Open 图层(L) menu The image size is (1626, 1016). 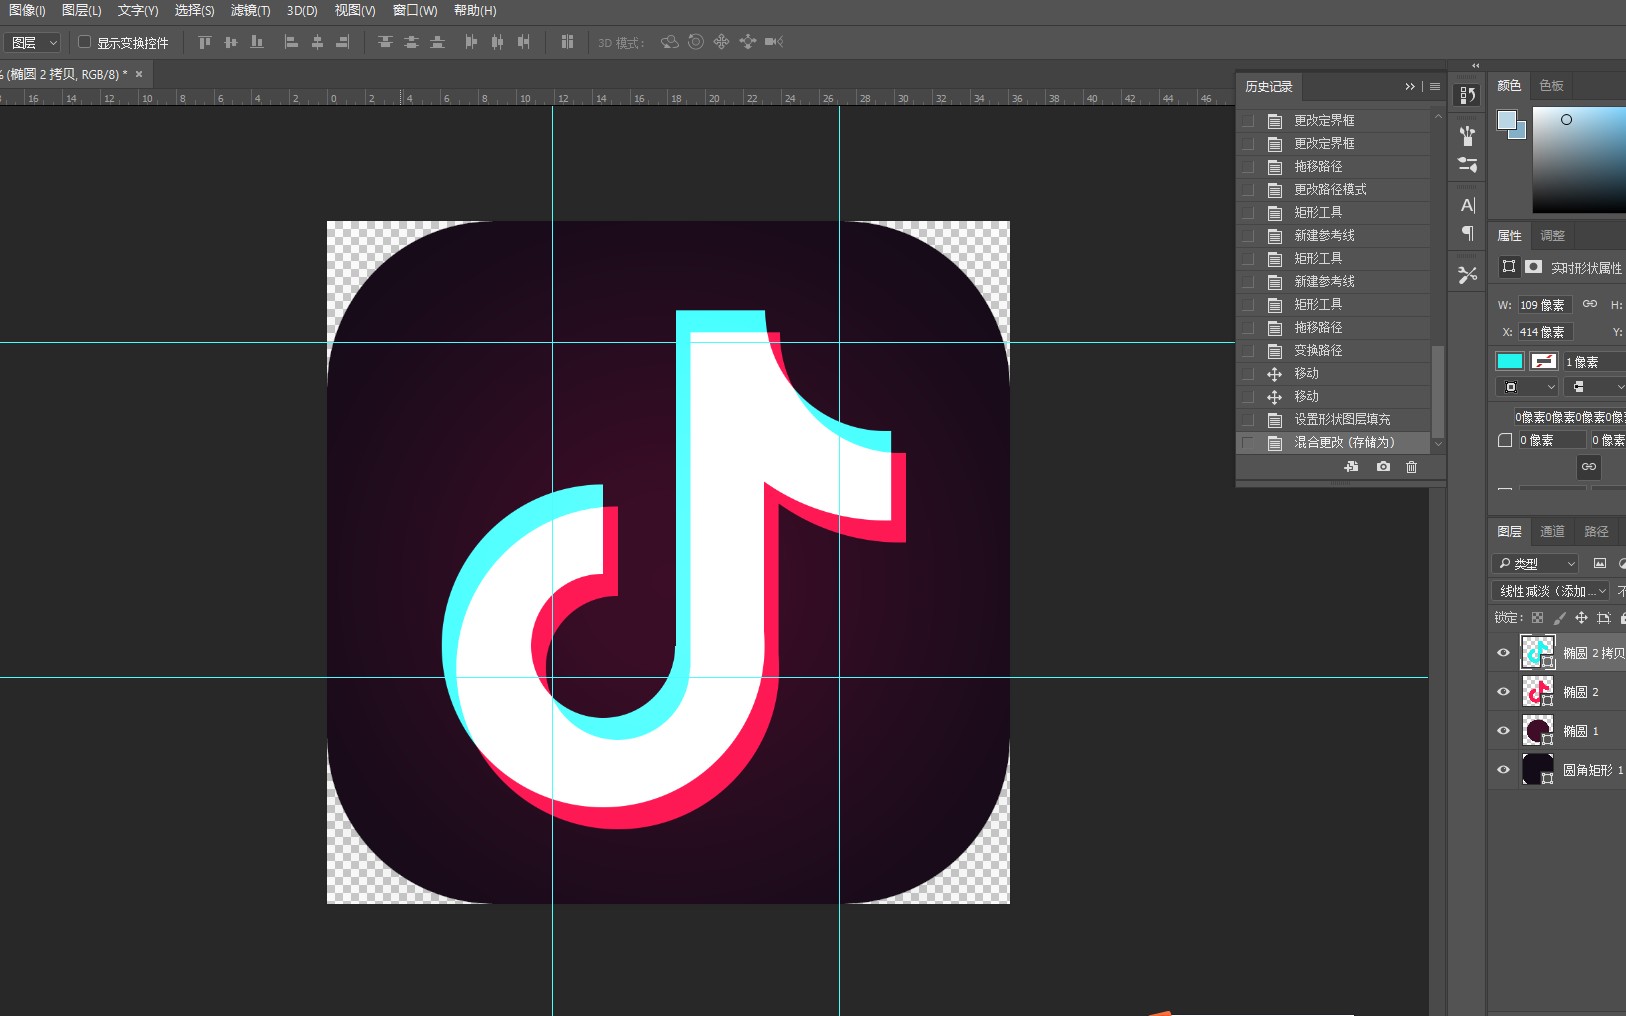coord(81,10)
